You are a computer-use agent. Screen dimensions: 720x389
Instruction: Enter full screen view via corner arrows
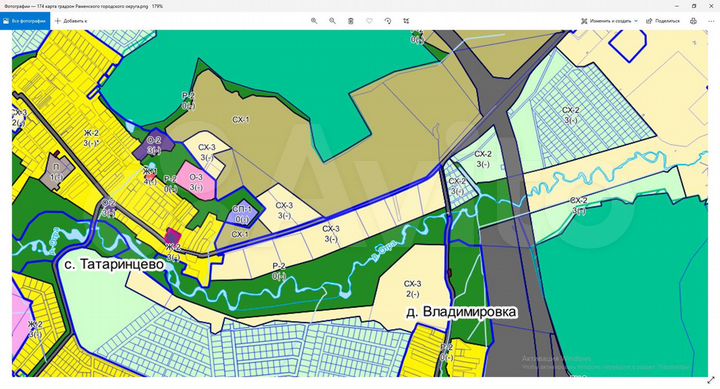tap(712, 381)
